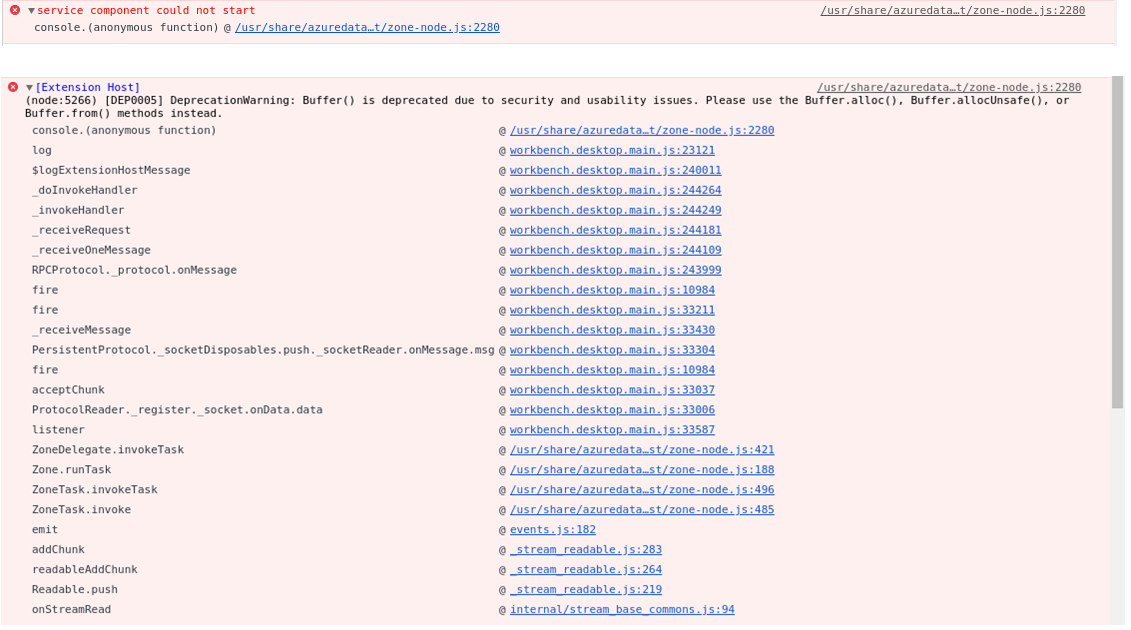Select the '[Extension Host]' label
The width and height of the screenshot is (1131, 630).
pos(87,87)
